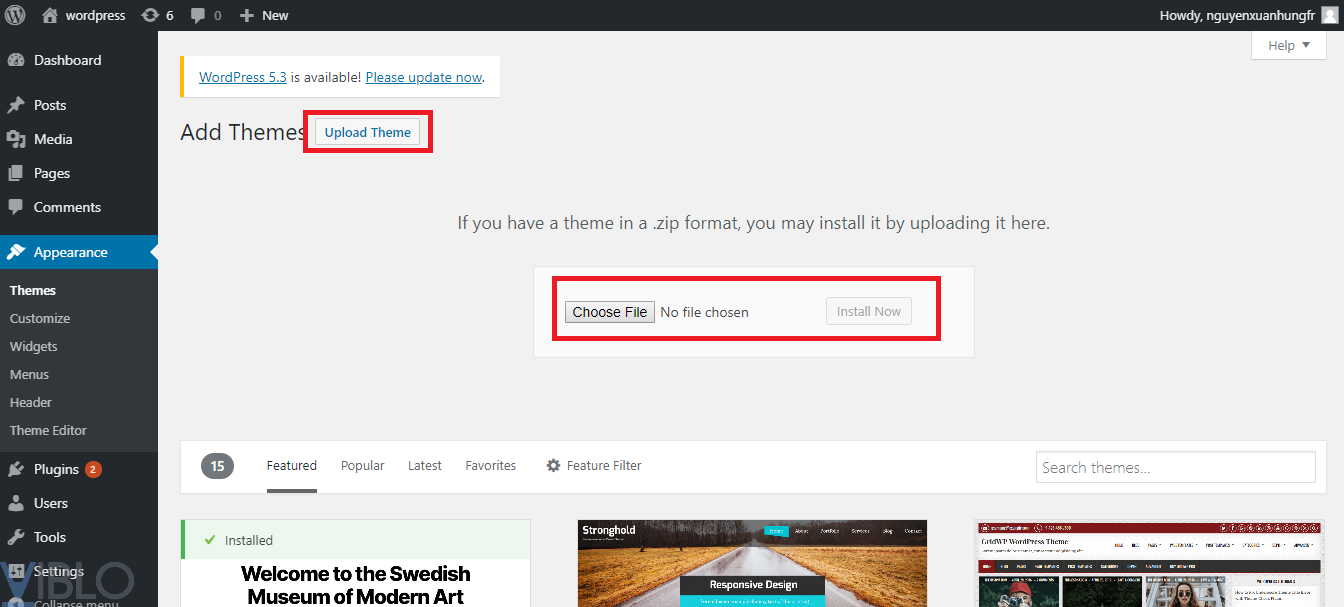Open the New content menu
Image resolution: width=1344 pixels, height=607 pixels.
[264, 15]
